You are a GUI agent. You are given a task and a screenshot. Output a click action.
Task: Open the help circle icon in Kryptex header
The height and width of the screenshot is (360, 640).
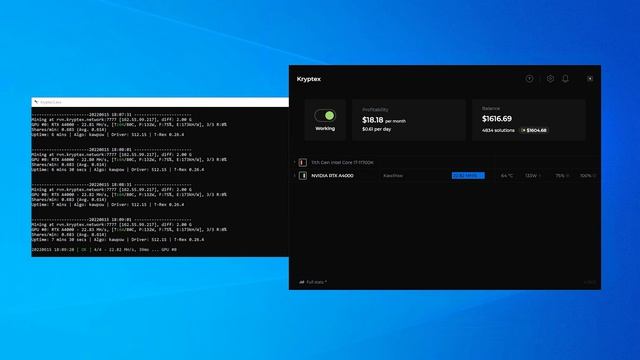point(529,79)
